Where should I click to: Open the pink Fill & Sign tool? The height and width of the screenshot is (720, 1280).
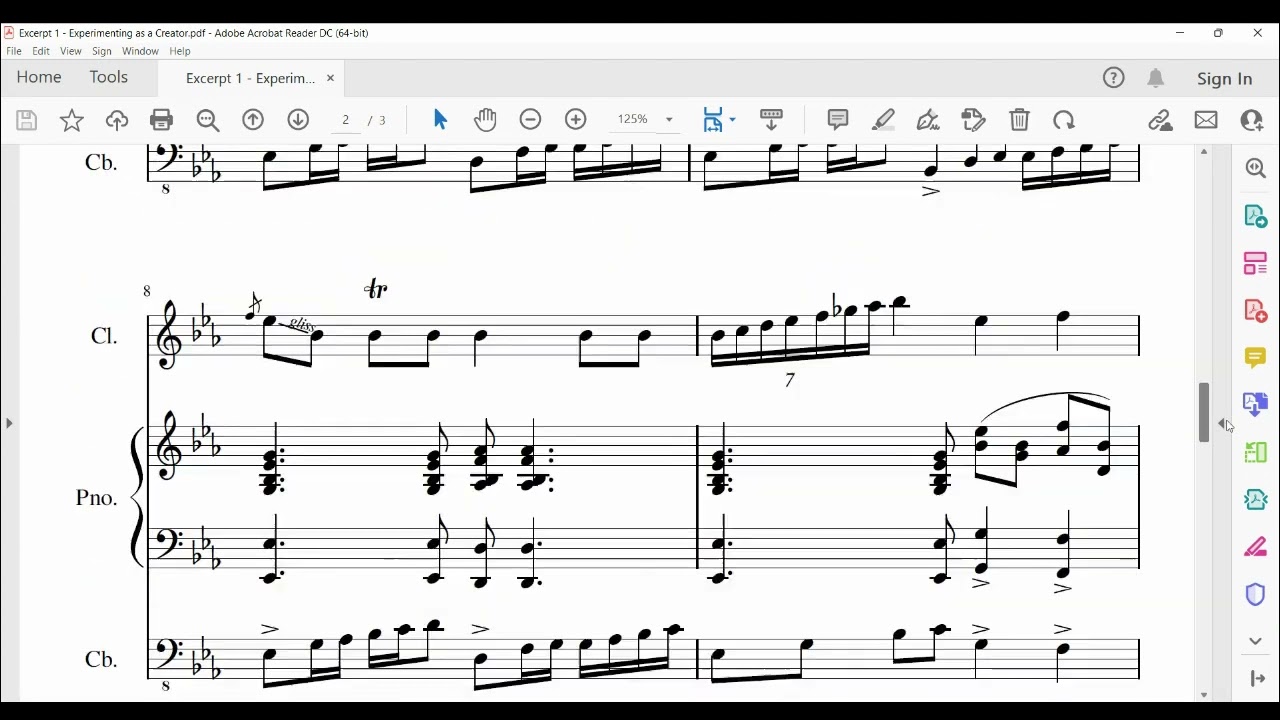tap(1256, 547)
